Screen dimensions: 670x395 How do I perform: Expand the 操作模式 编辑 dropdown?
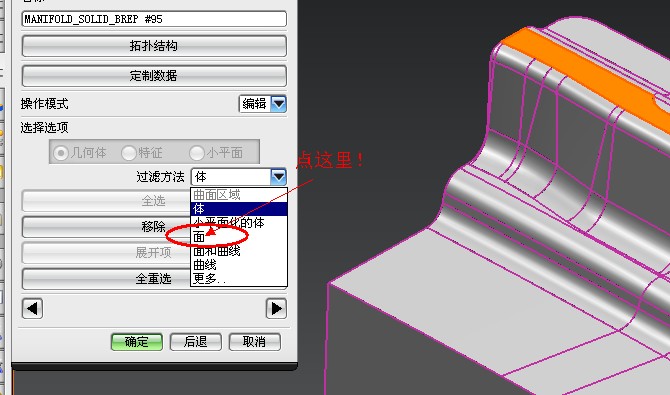coord(279,104)
